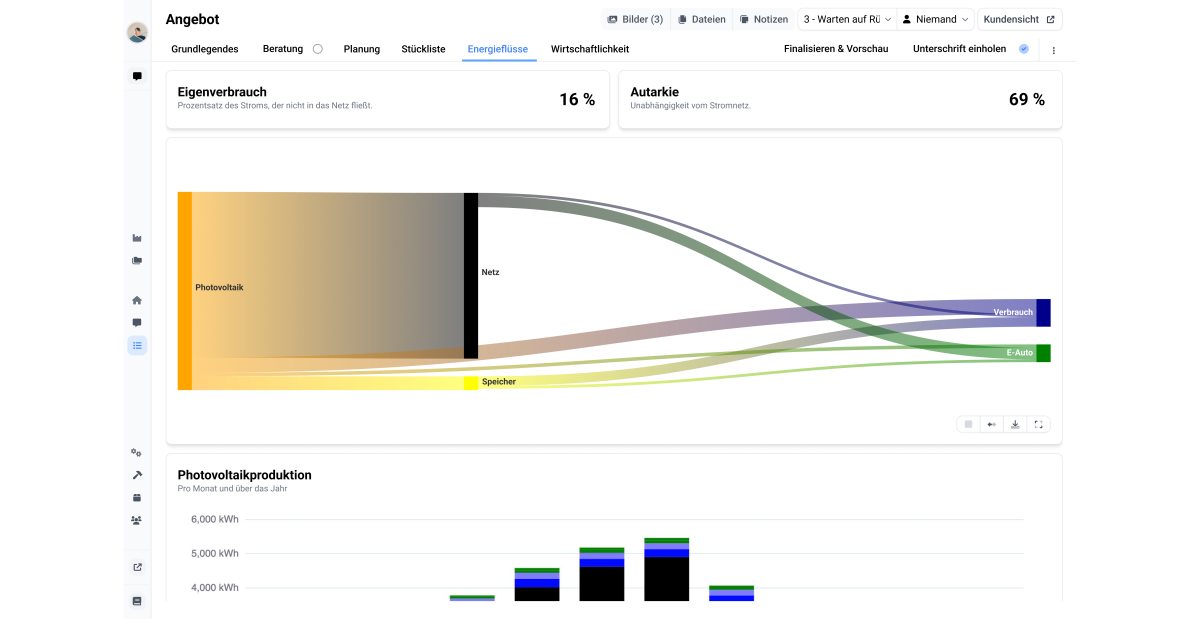The width and height of the screenshot is (1200, 628).
Task: Open the Notizen button
Action: pos(764,19)
